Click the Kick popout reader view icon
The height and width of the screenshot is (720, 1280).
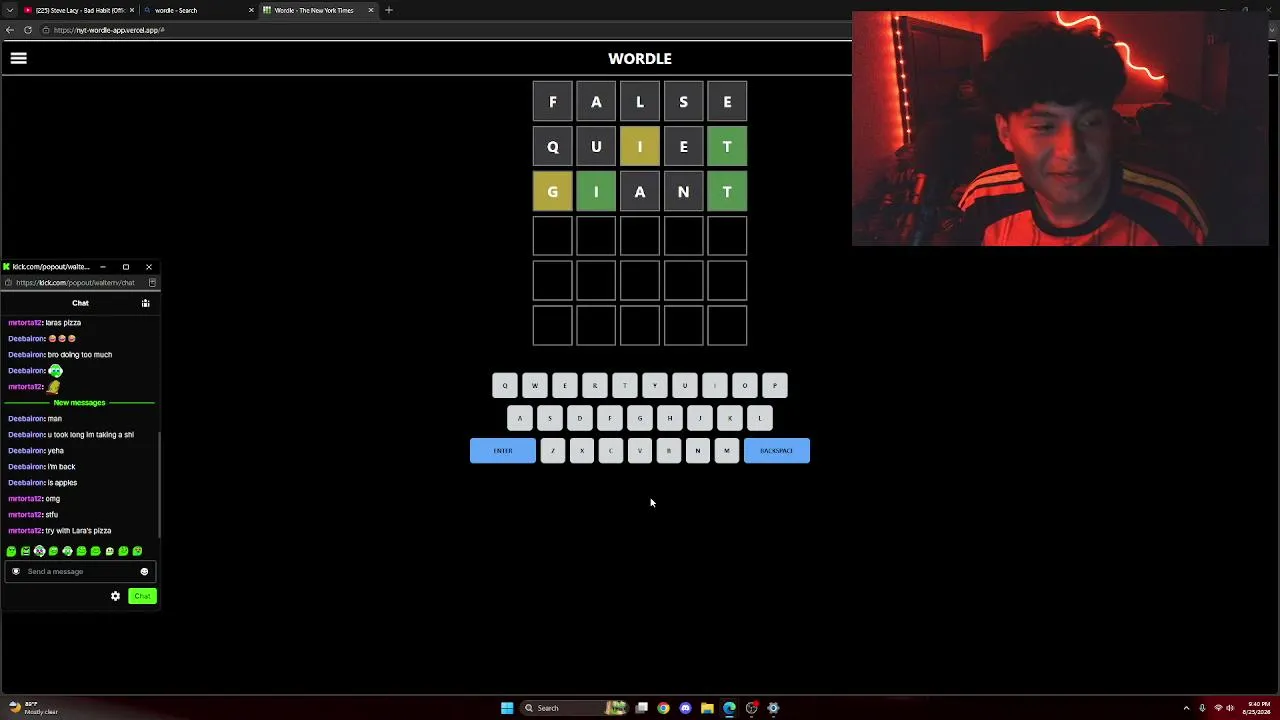(x=152, y=283)
